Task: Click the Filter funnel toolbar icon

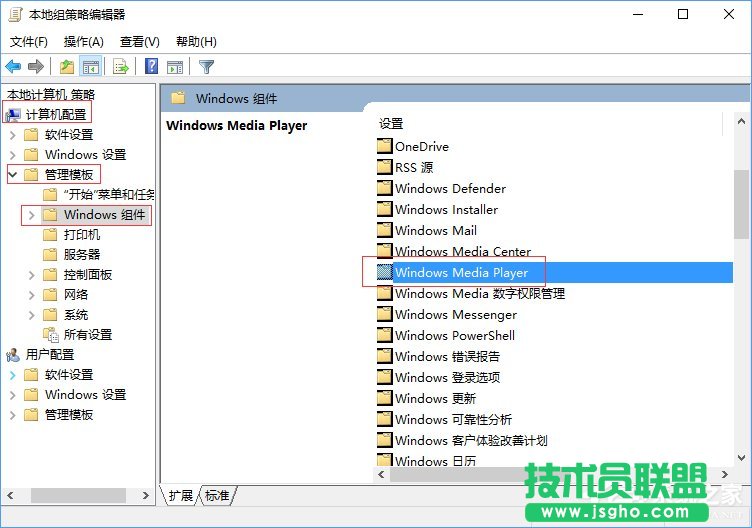Action: coord(206,67)
